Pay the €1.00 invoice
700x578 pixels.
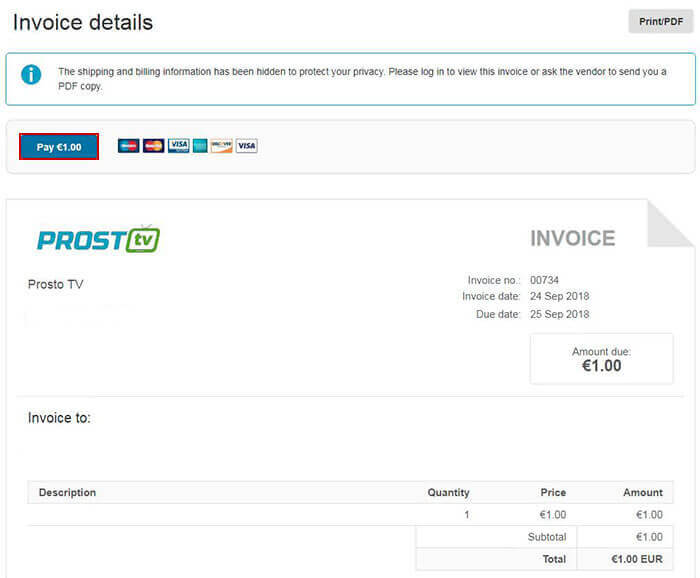coord(59,147)
